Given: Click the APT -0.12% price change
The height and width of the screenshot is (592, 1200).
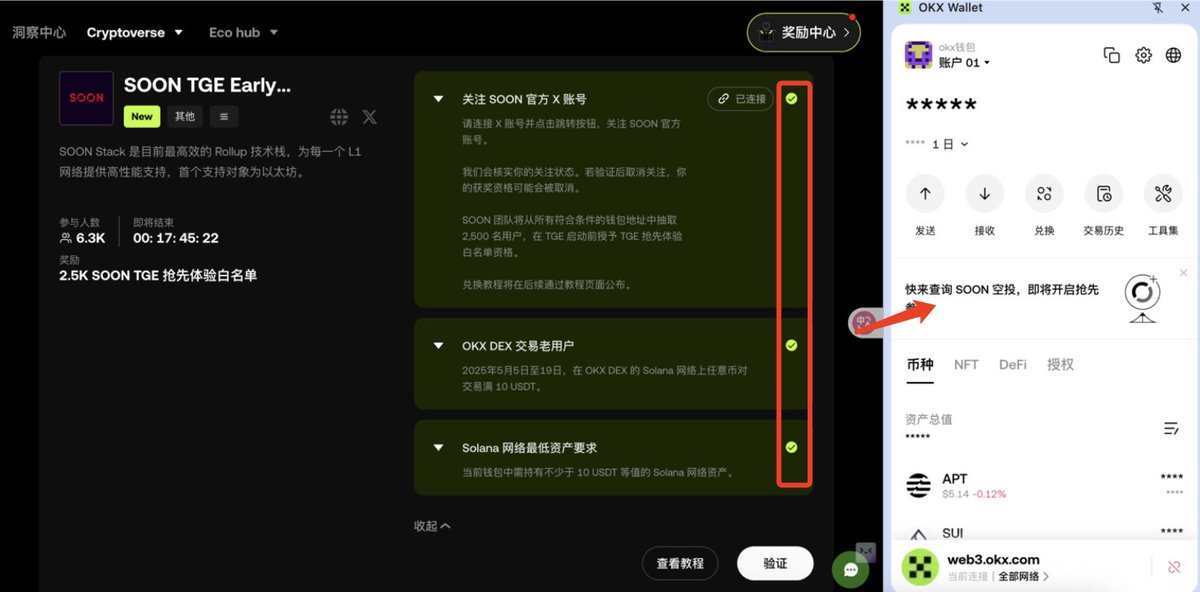Looking at the screenshot, I should pos(990,494).
